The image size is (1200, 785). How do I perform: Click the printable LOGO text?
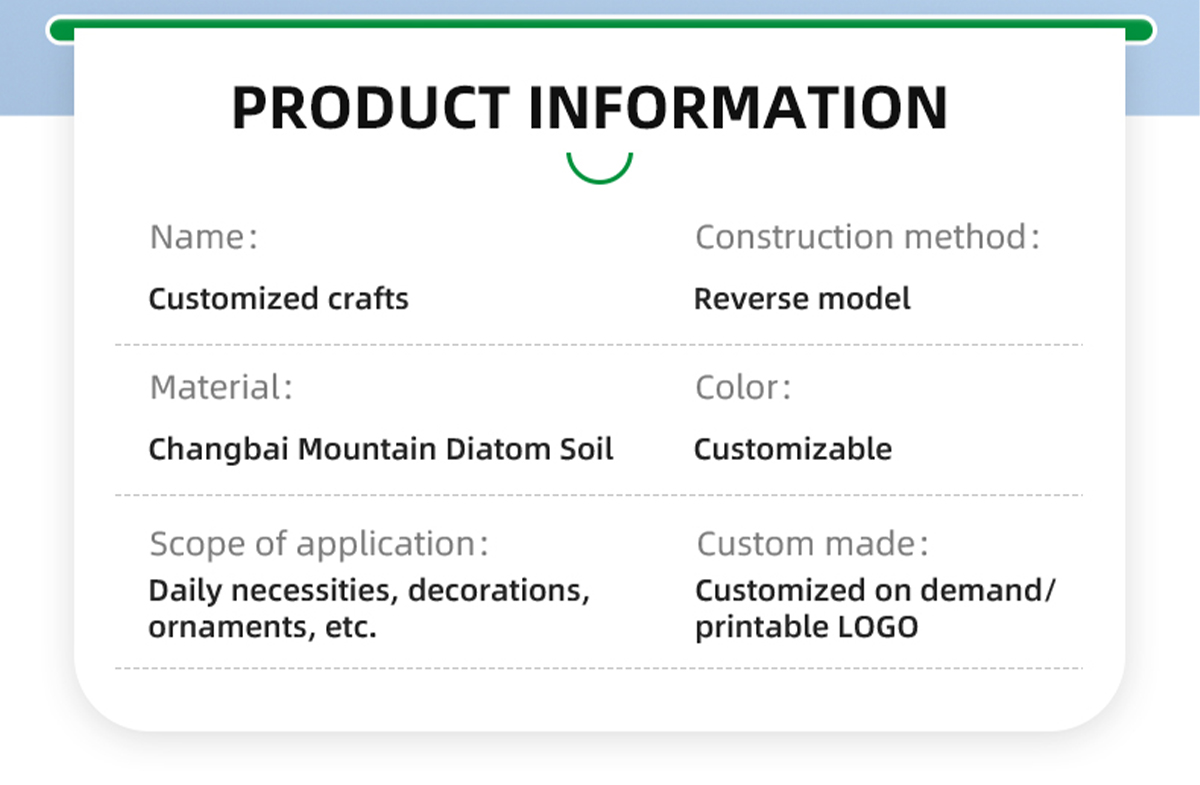click(806, 628)
